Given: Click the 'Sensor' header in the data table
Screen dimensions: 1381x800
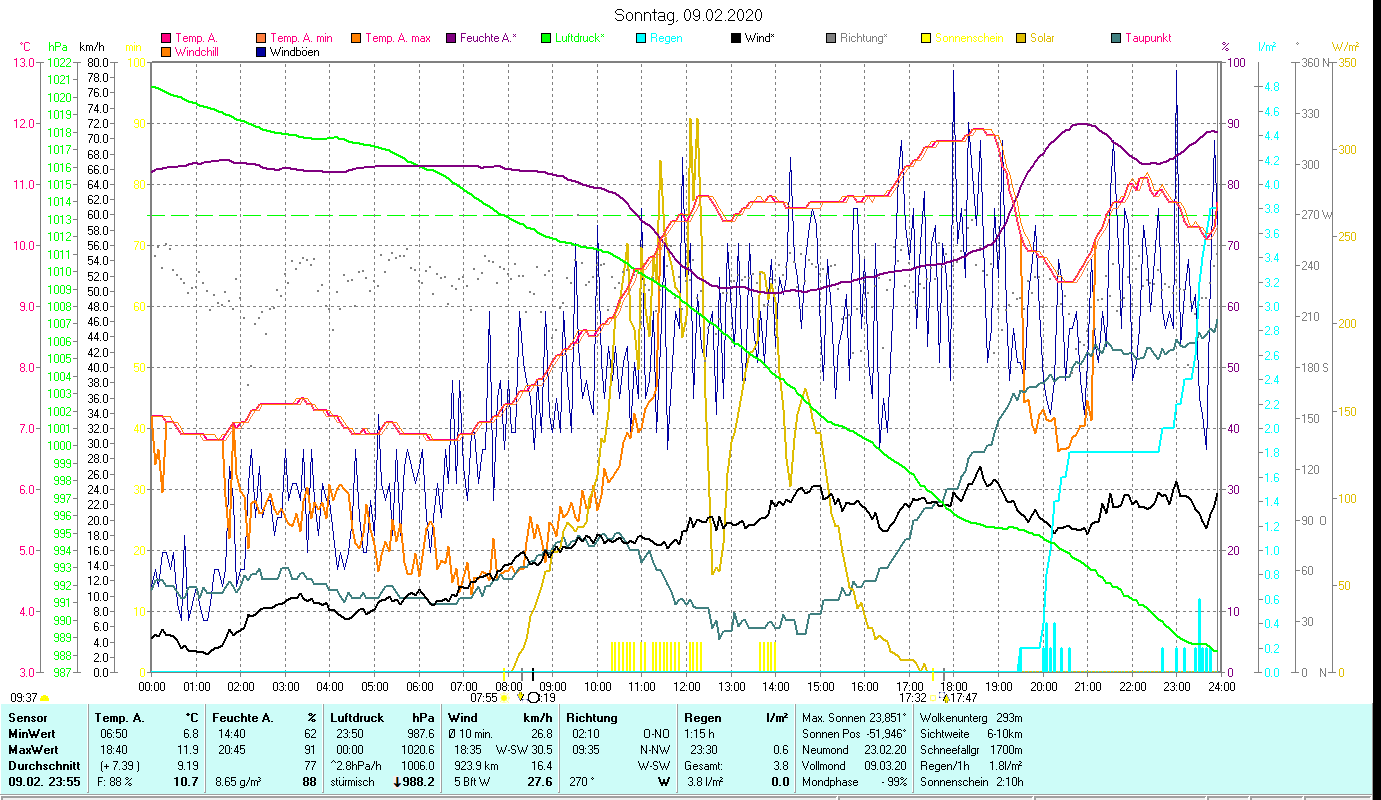Looking at the screenshot, I should tap(27, 718).
